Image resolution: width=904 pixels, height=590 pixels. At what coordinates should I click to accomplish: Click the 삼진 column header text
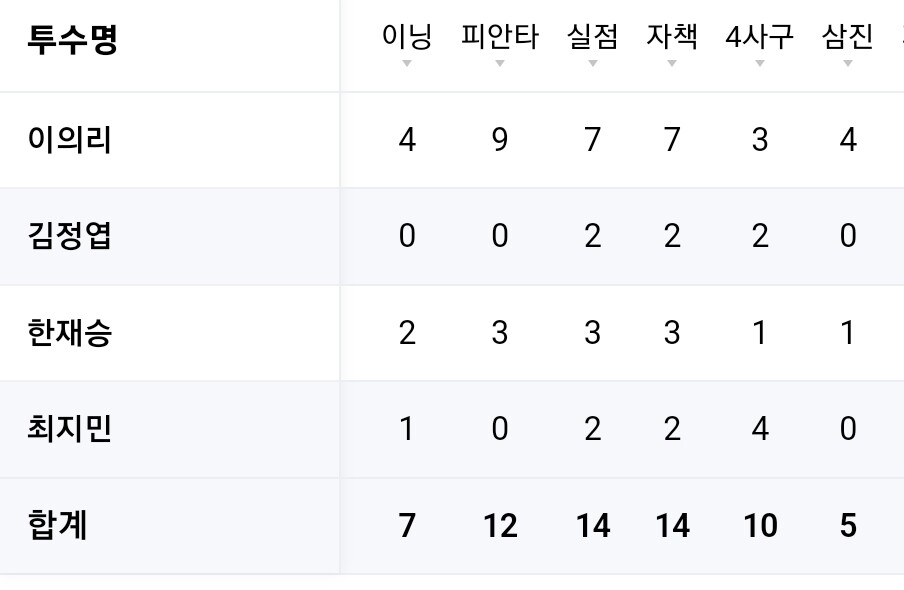(x=848, y=36)
